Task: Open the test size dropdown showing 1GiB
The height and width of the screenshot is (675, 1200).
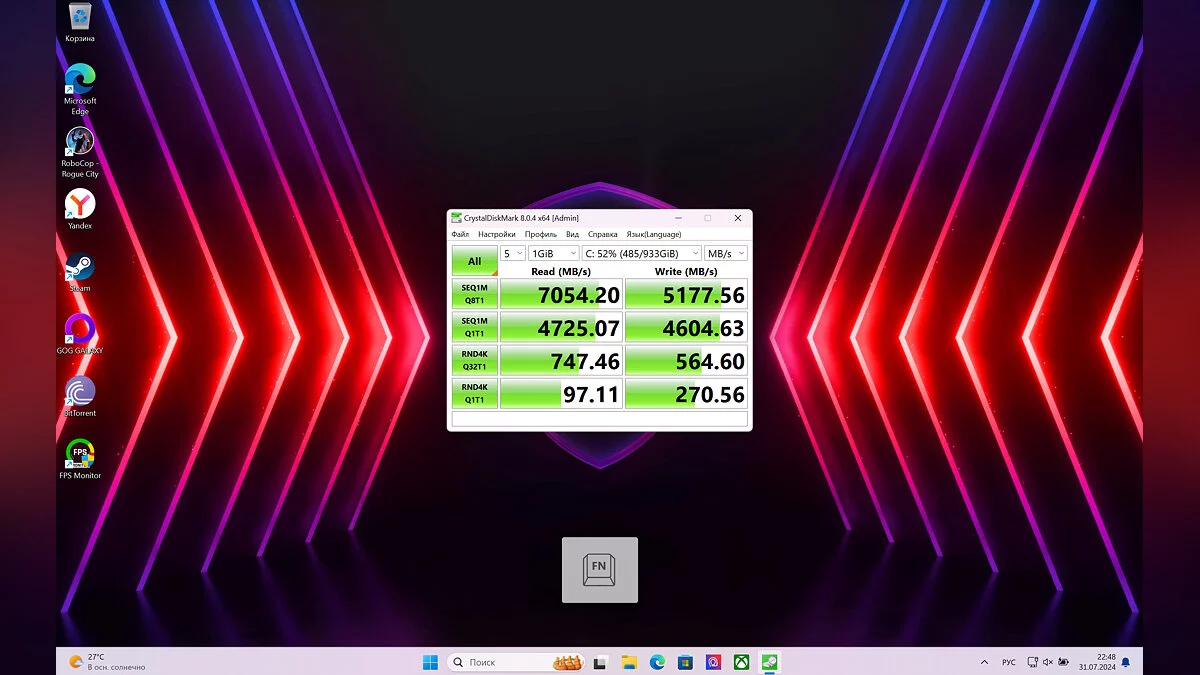Action: pyautogui.click(x=553, y=253)
